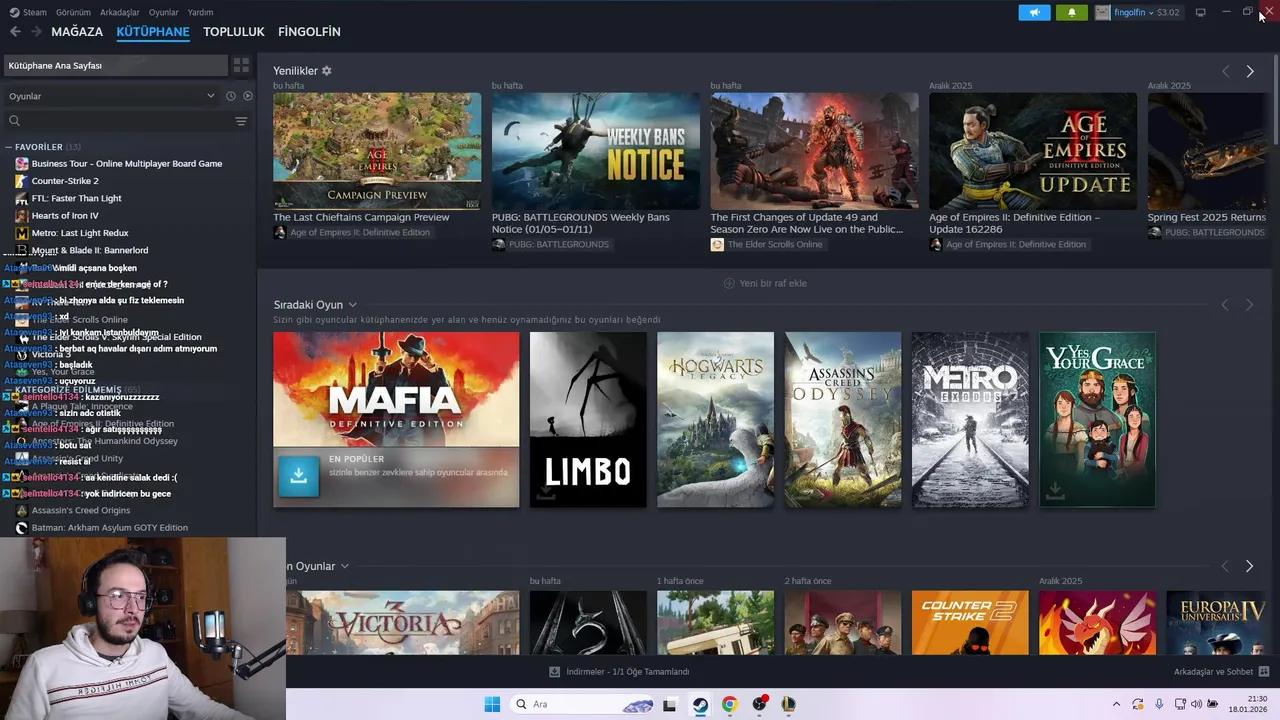Open advanced filter lines icon beside search
Image resolution: width=1280 pixels, height=720 pixels.
coord(241,121)
